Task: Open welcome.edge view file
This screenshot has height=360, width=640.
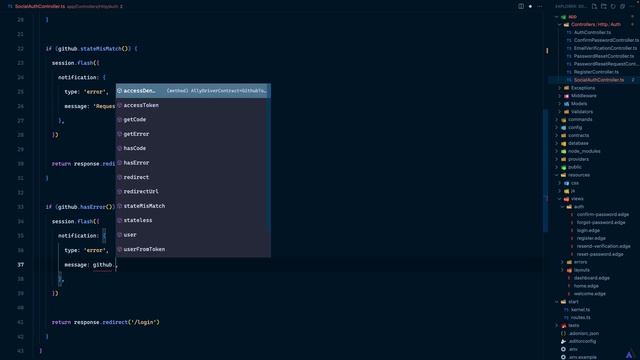Action: pyautogui.click(x=589, y=294)
